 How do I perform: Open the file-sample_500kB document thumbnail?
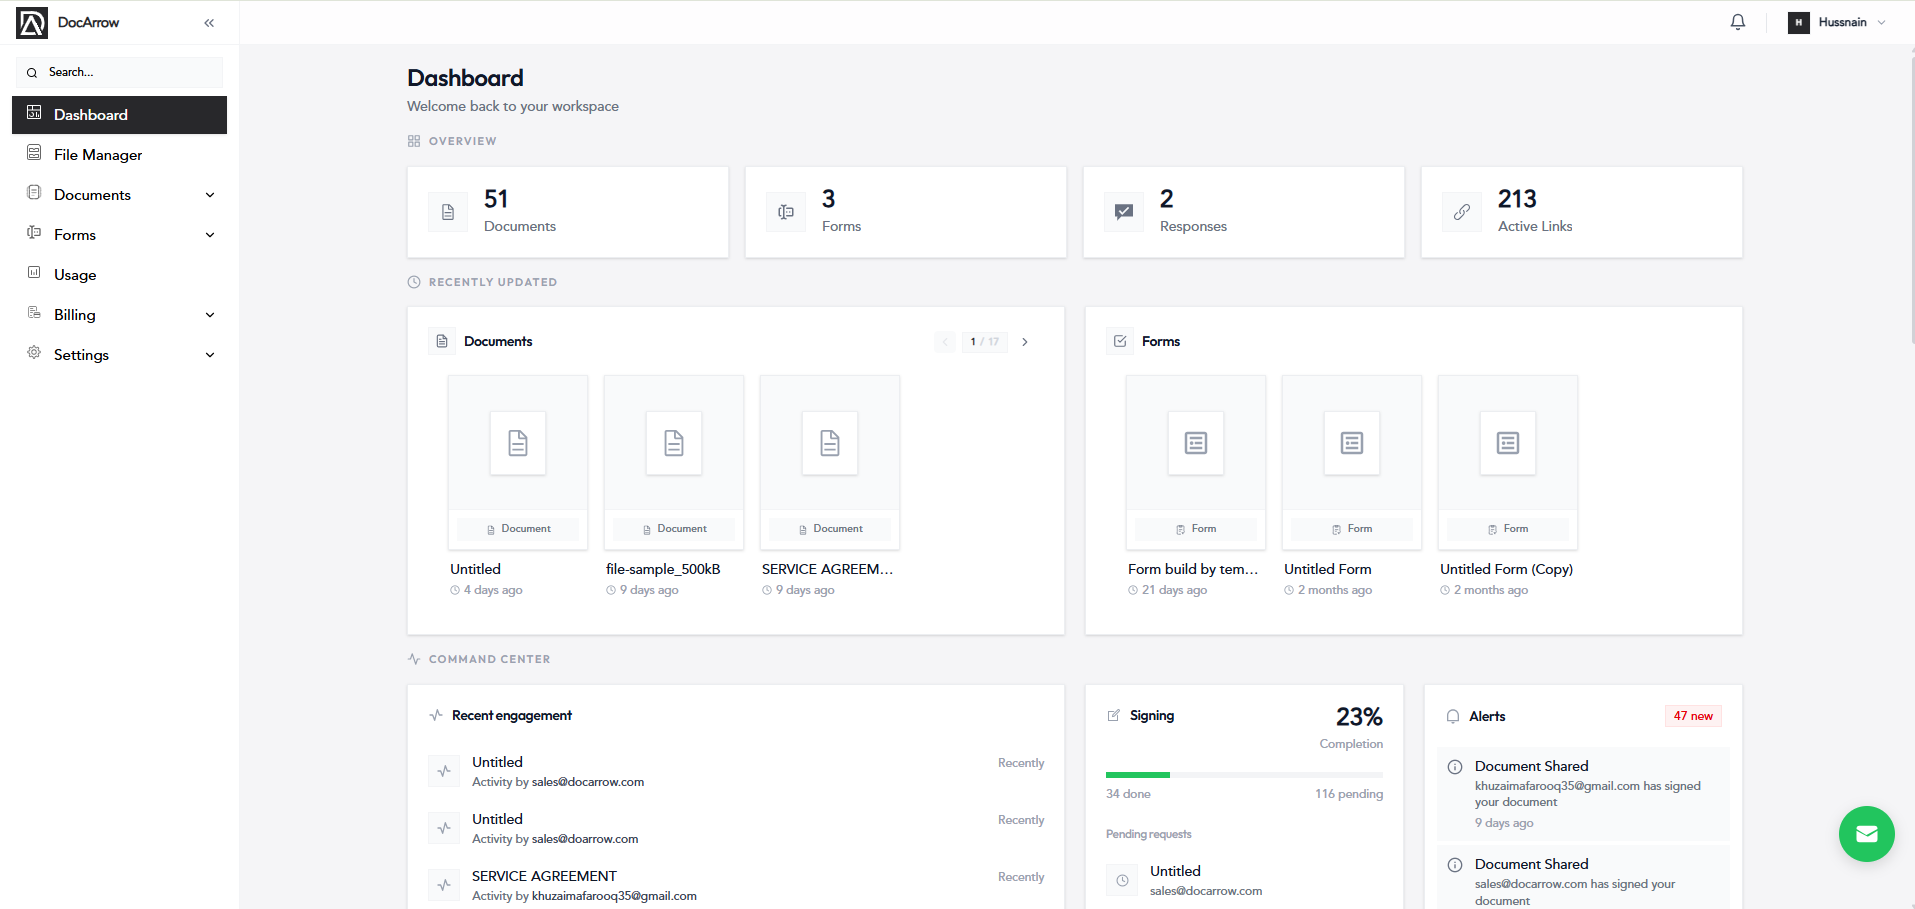pyautogui.click(x=674, y=462)
